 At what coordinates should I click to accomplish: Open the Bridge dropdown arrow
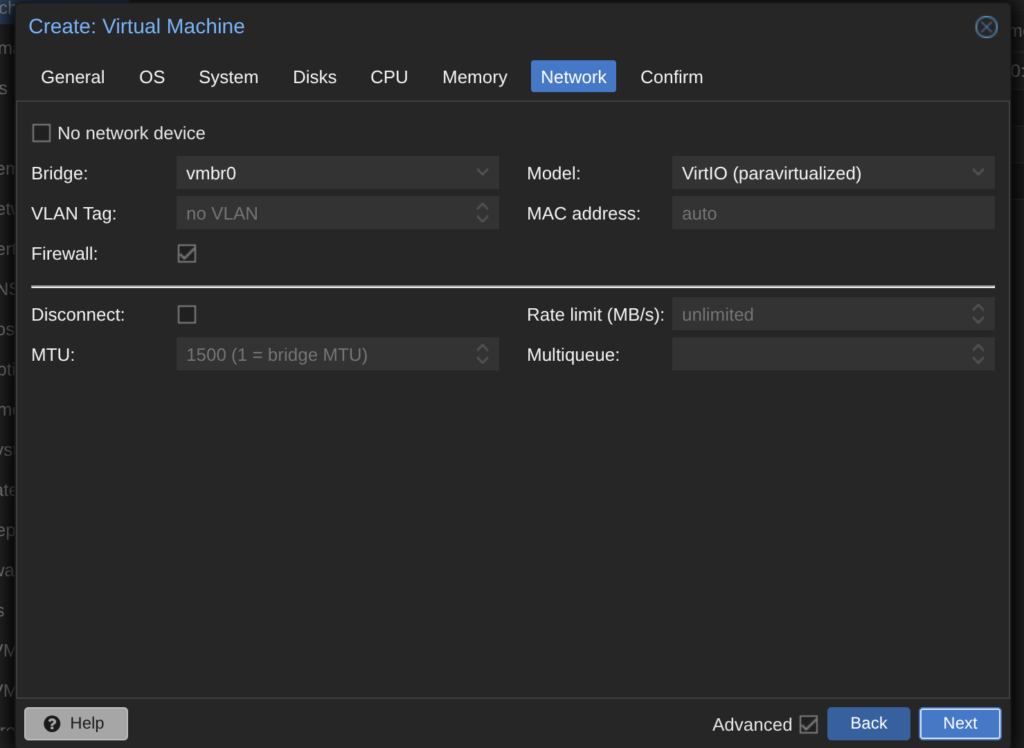482,173
